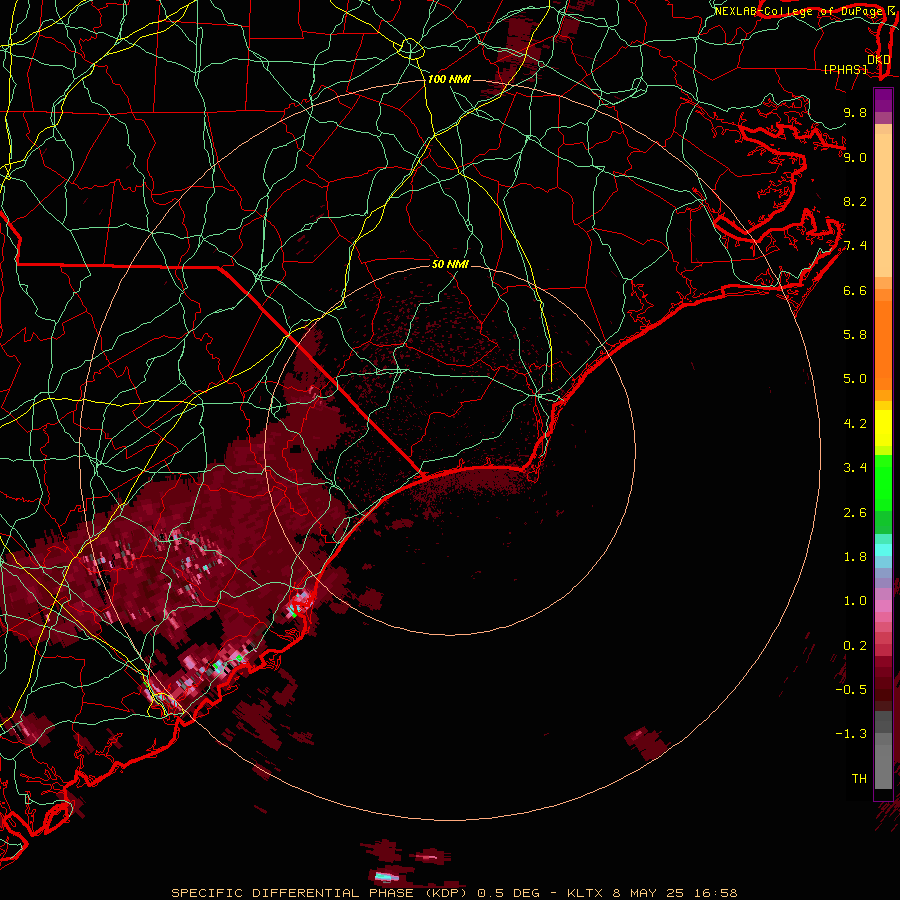The image size is (900, 900).
Task: Click the "TH" threshold label on the scale
Action: tap(859, 779)
